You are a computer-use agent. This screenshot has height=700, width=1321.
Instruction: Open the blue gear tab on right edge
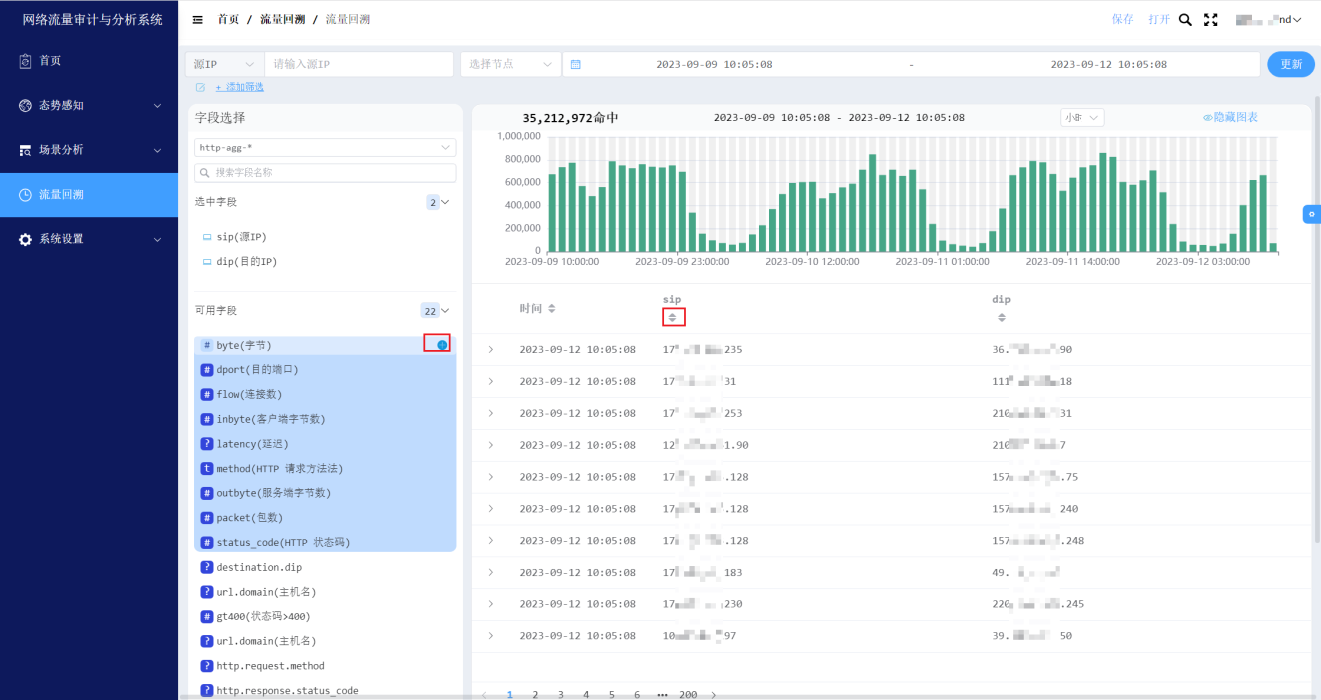click(1311, 214)
